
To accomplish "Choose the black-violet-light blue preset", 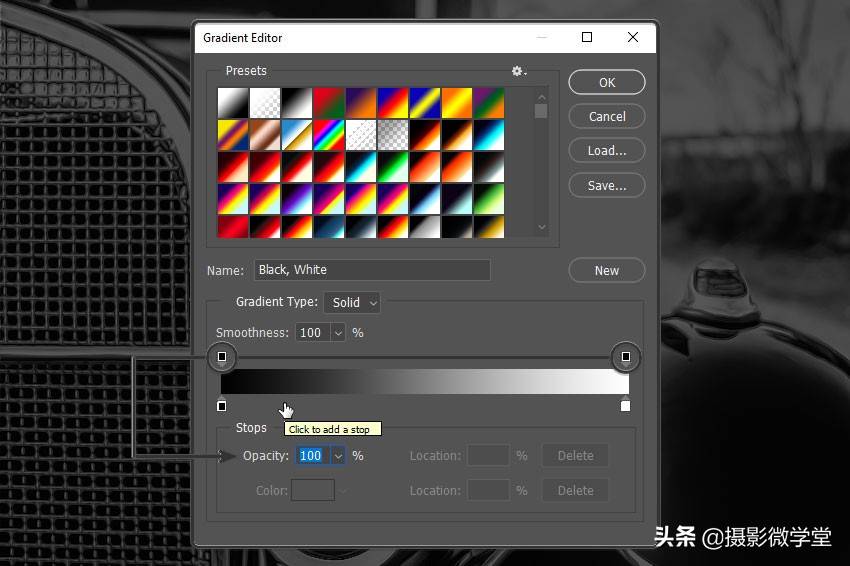I will point(297,199).
